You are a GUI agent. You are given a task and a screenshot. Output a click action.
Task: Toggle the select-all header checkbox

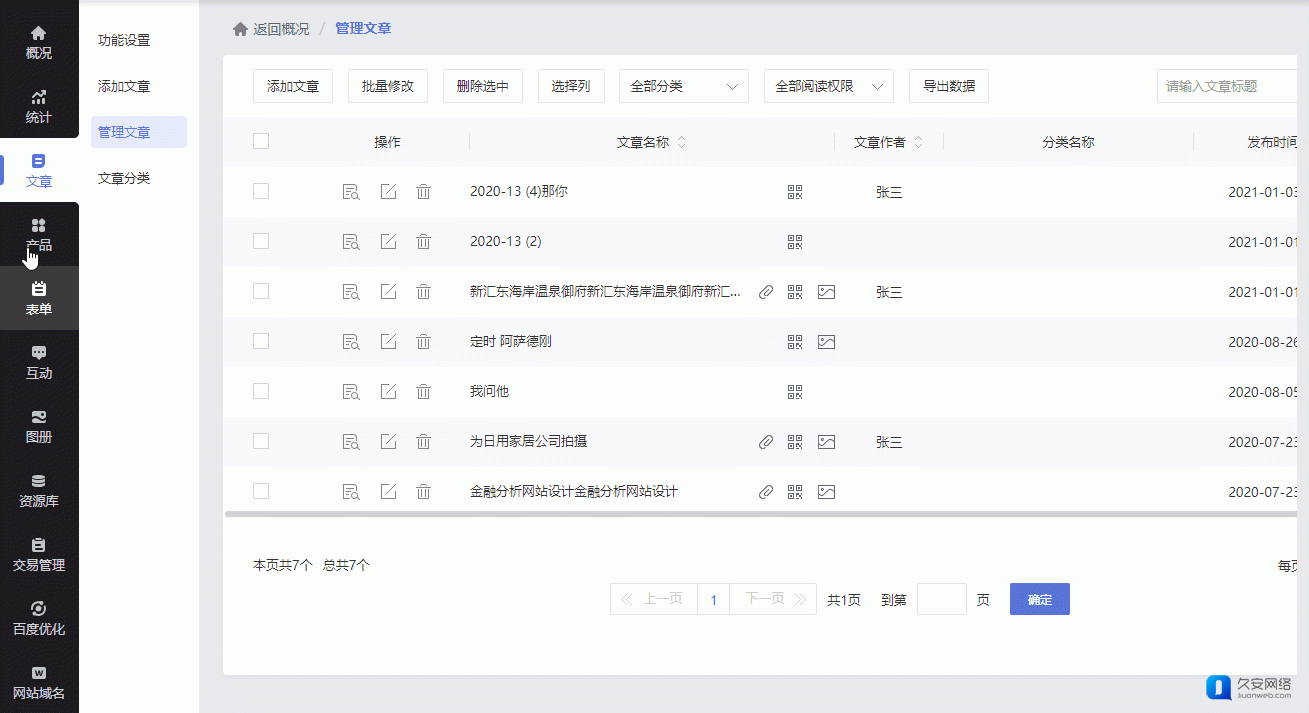tap(261, 141)
